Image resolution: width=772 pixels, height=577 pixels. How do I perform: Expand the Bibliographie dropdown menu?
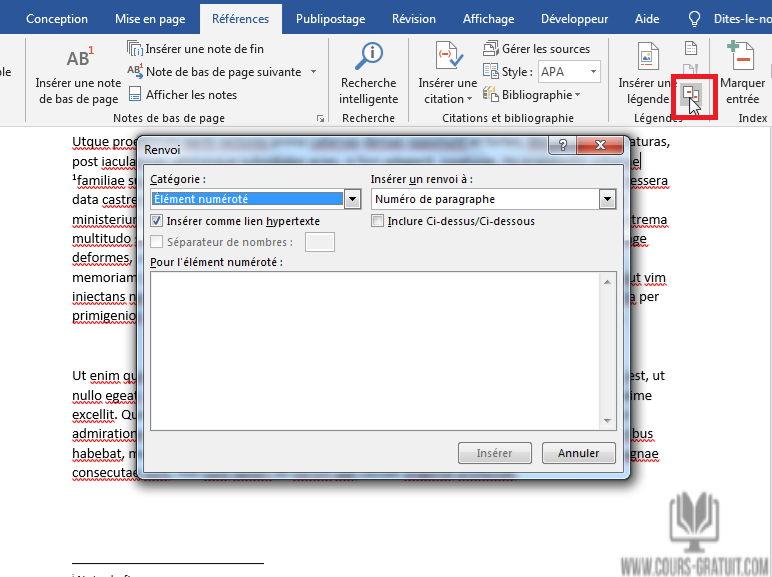pos(578,95)
